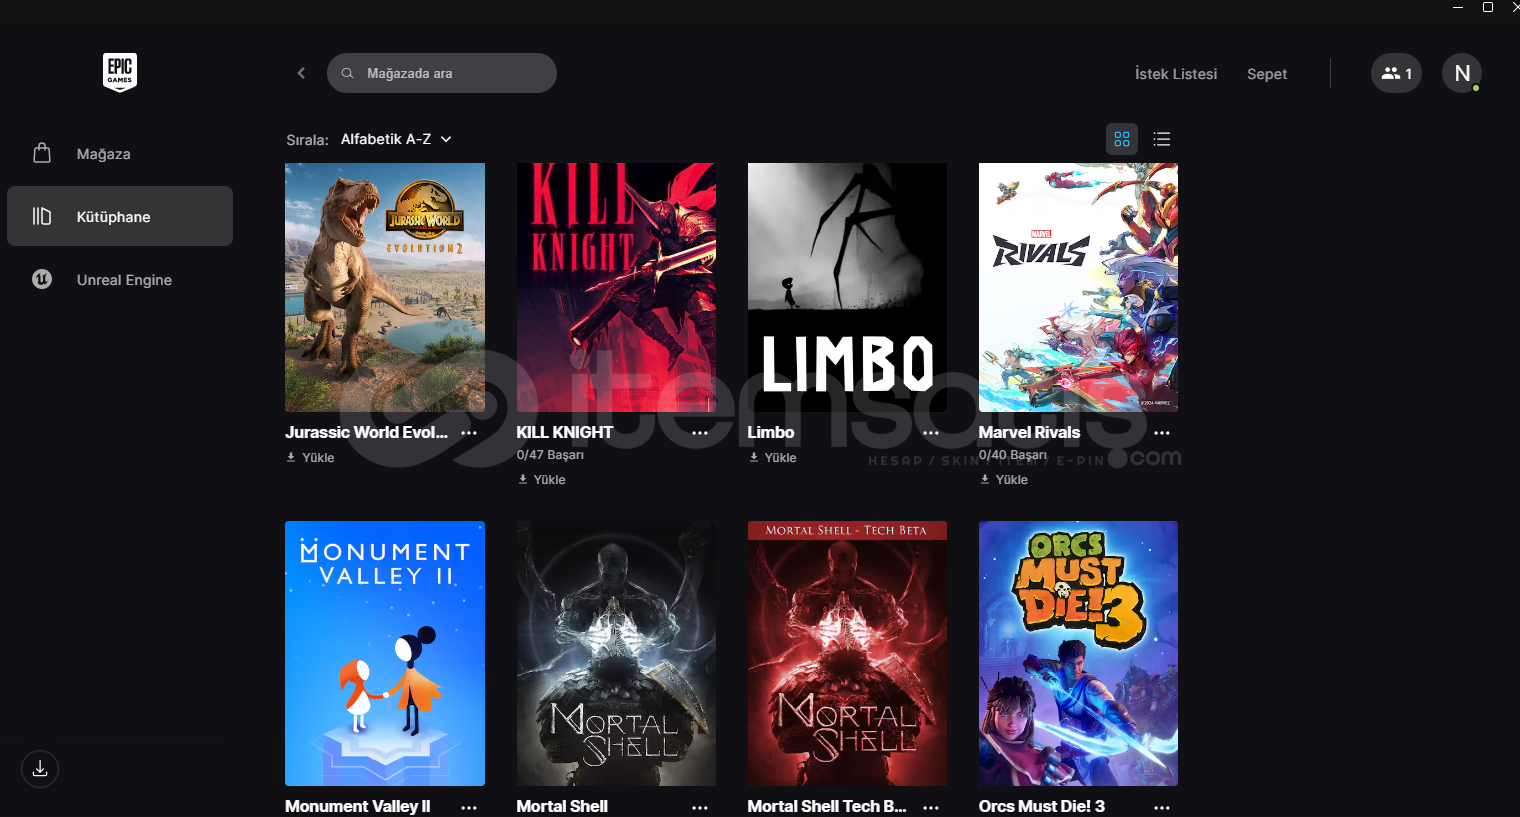Open KILL KNIGHT cover art
The width and height of the screenshot is (1520, 817).
click(x=616, y=288)
